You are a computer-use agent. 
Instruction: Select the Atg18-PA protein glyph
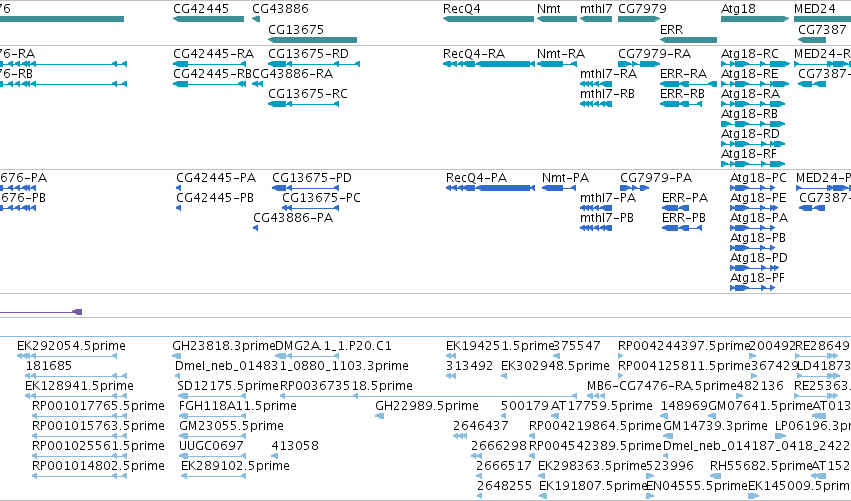753,229
